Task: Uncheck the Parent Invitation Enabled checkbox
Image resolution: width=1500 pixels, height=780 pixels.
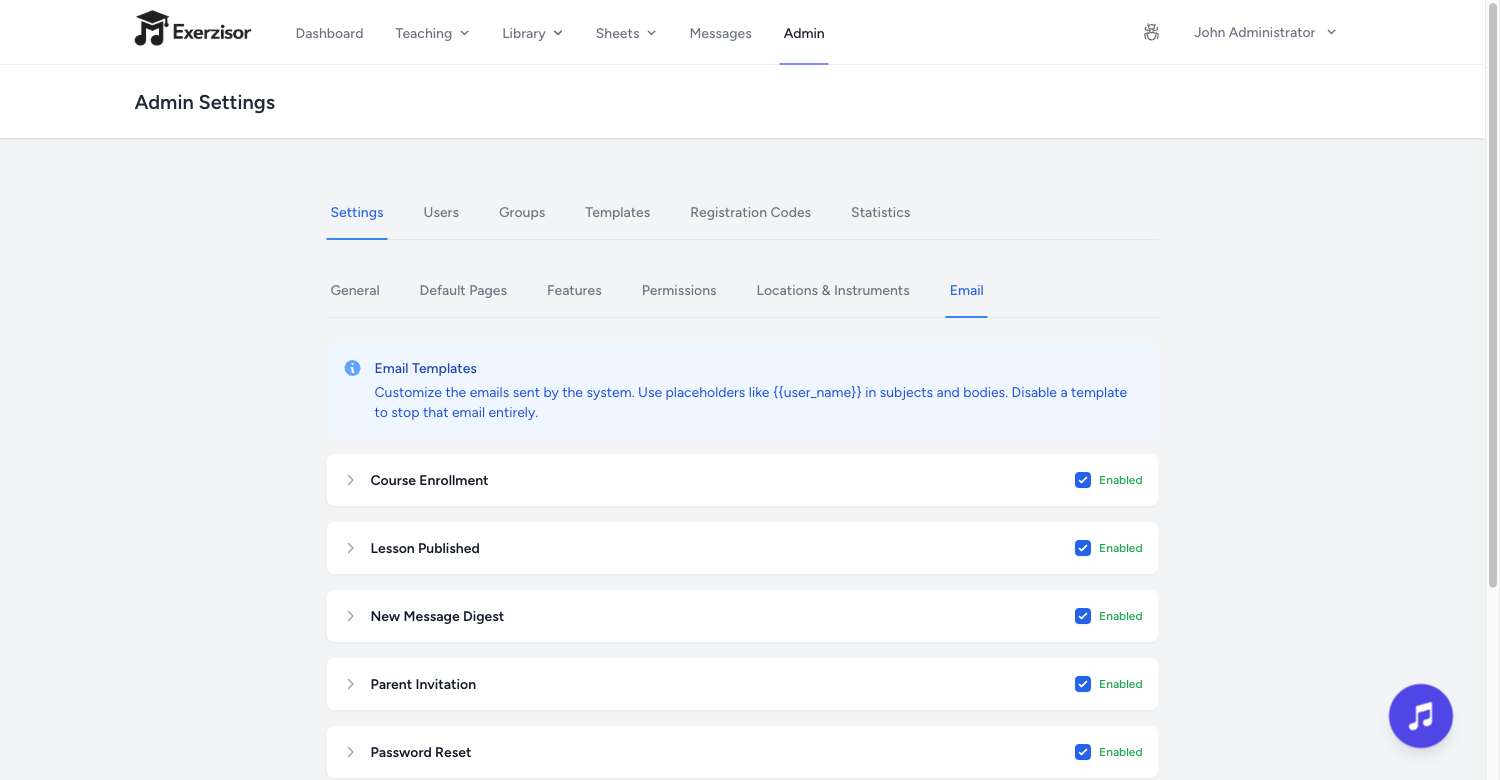Action: (1083, 684)
